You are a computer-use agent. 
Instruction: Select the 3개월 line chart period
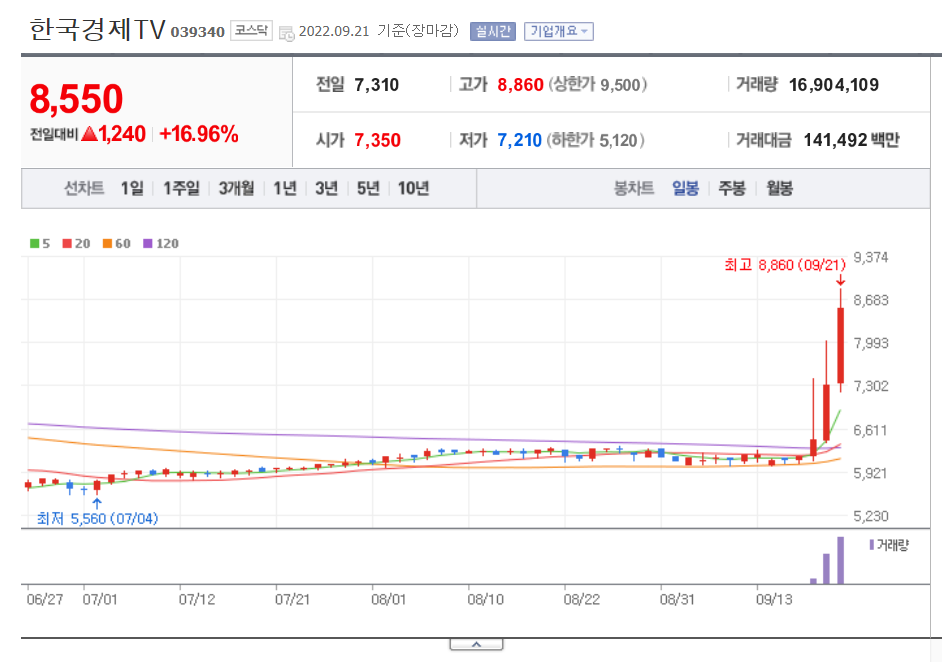tap(236, 189)
